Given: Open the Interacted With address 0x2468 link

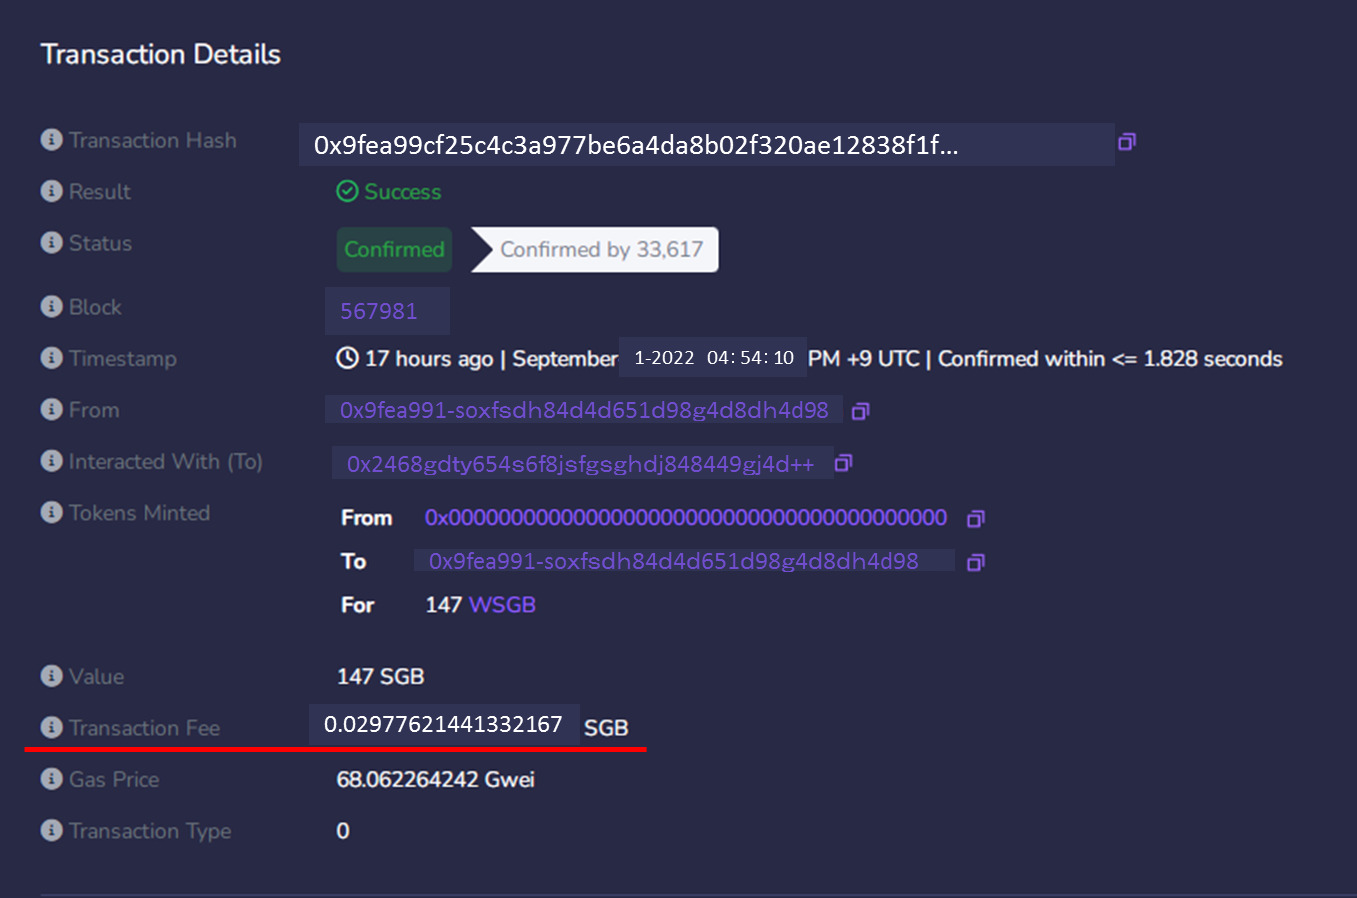Looking at the screenshot, I should pyautogui.click(x=580, y=464).
